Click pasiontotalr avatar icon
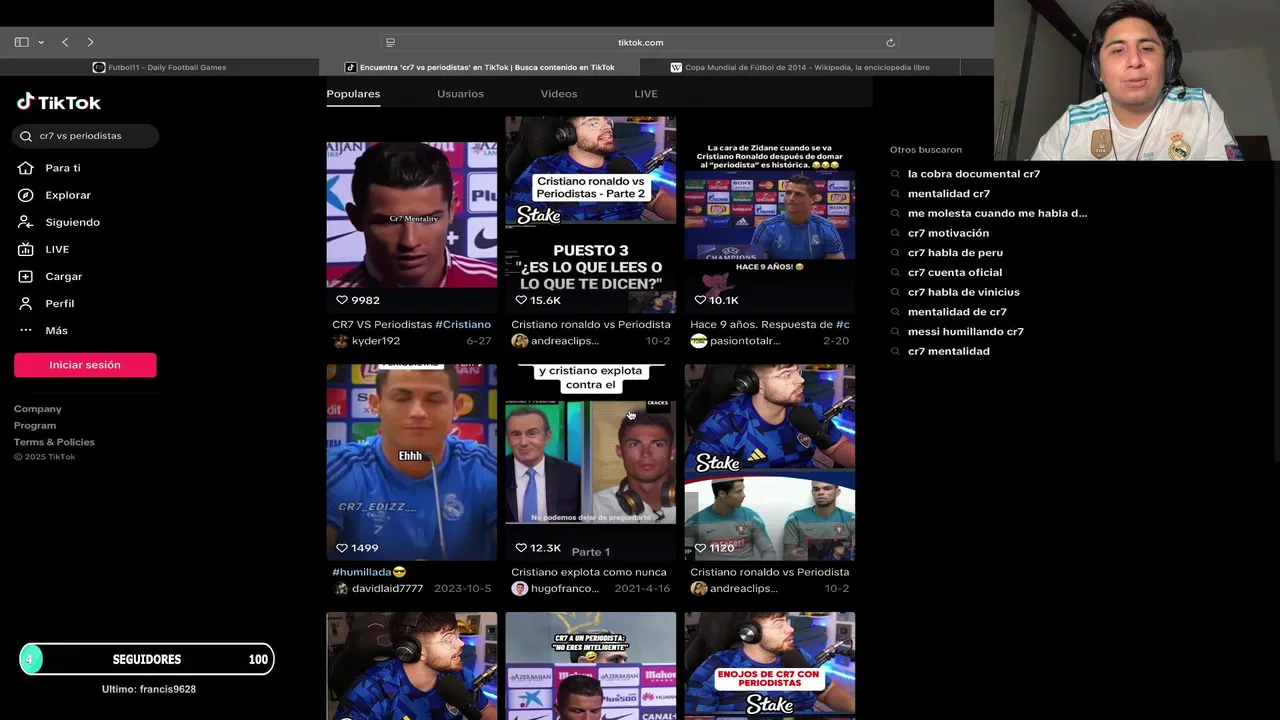 click(x=698, y=341)
